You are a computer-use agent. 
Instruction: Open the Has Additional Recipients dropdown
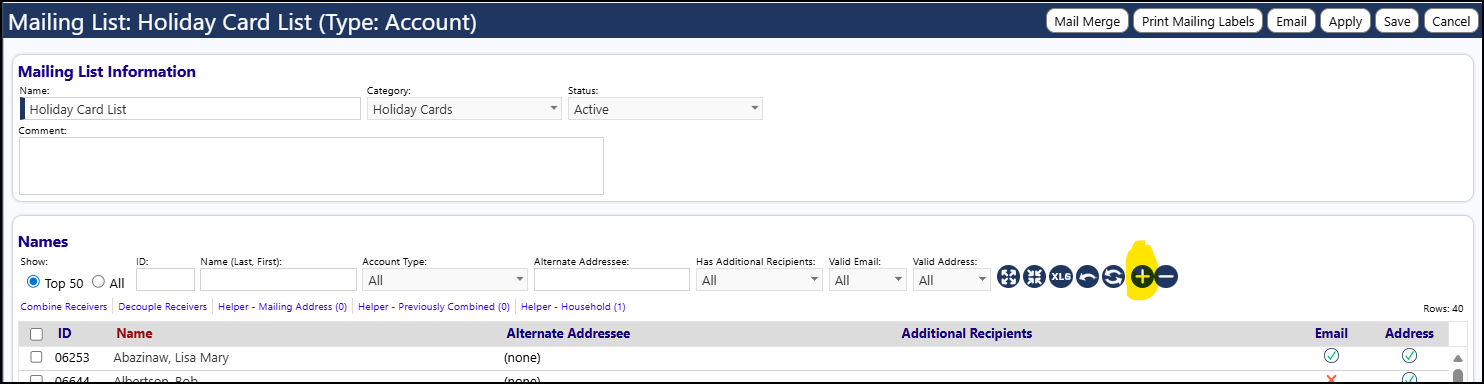click(758, 280)
